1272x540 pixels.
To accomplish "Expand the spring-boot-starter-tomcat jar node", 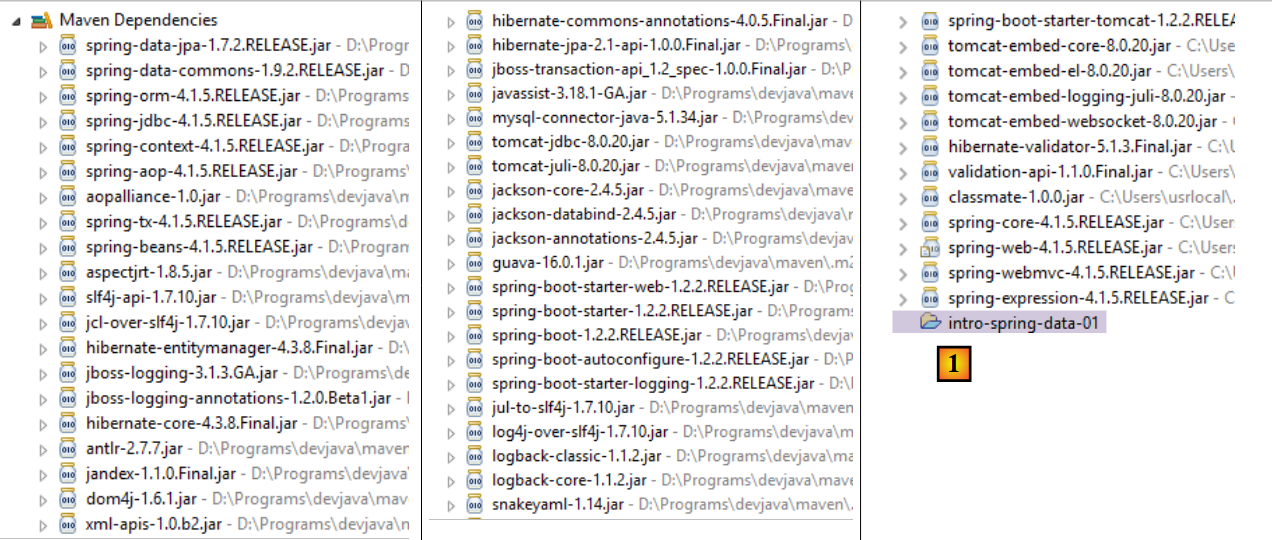I will 904,20.
